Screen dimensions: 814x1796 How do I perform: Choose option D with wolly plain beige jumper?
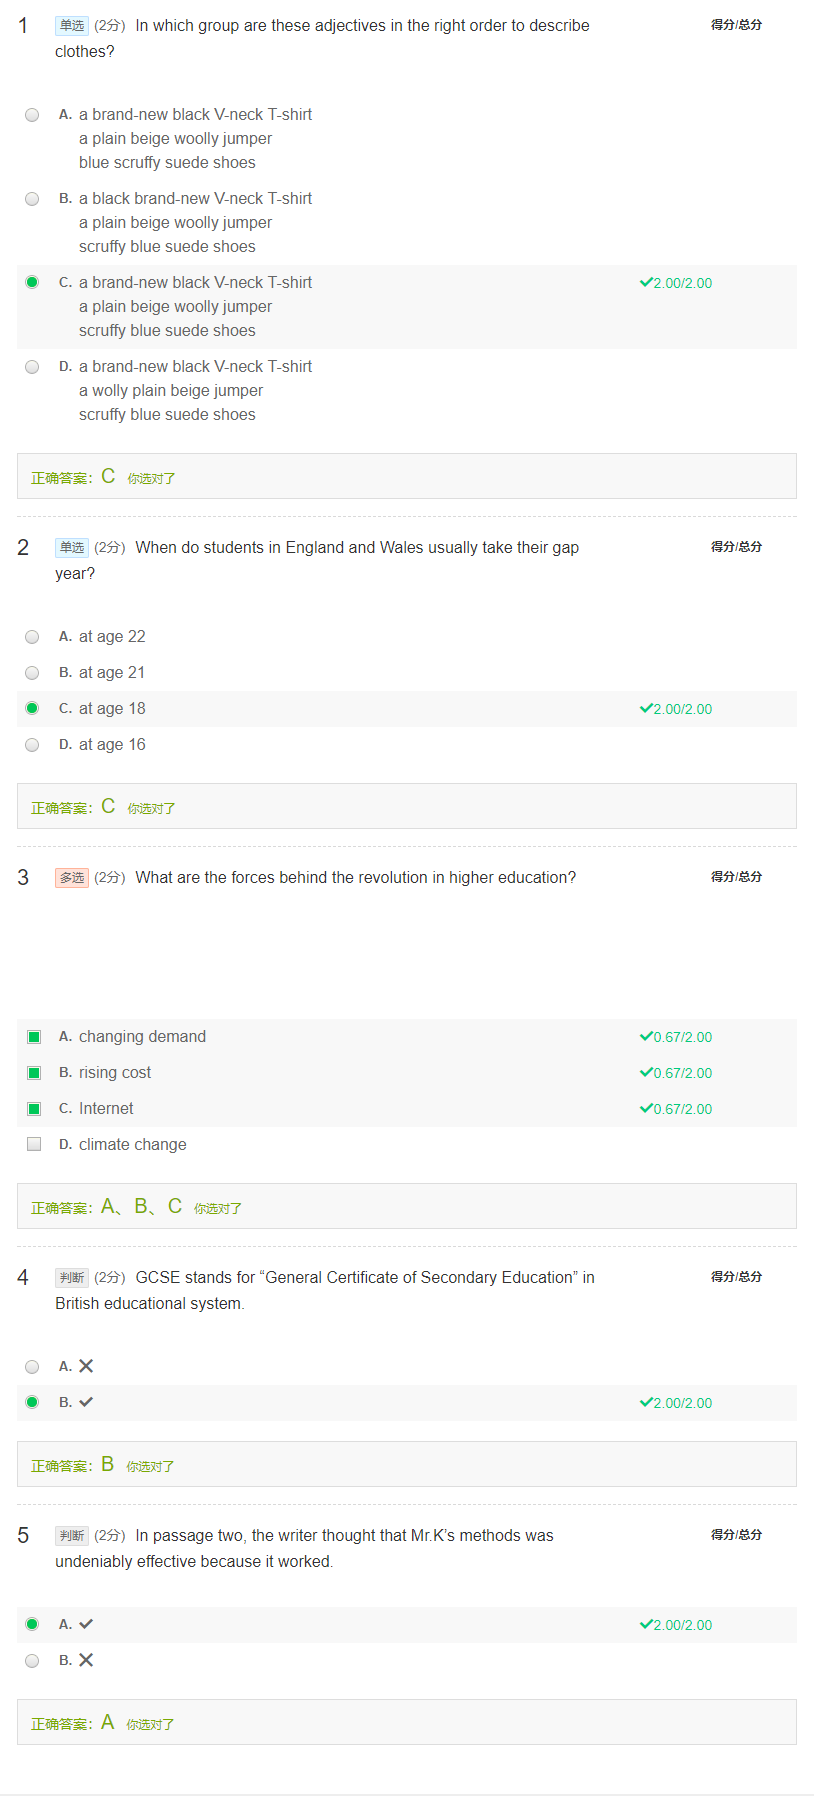32,367
